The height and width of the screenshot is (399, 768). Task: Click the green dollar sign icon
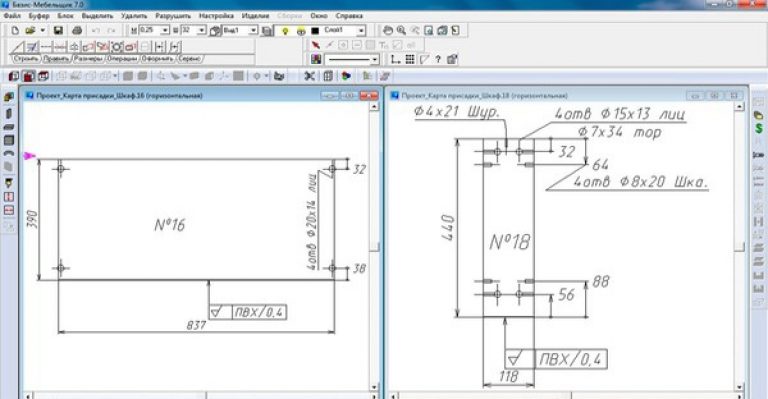pos(759,128)
